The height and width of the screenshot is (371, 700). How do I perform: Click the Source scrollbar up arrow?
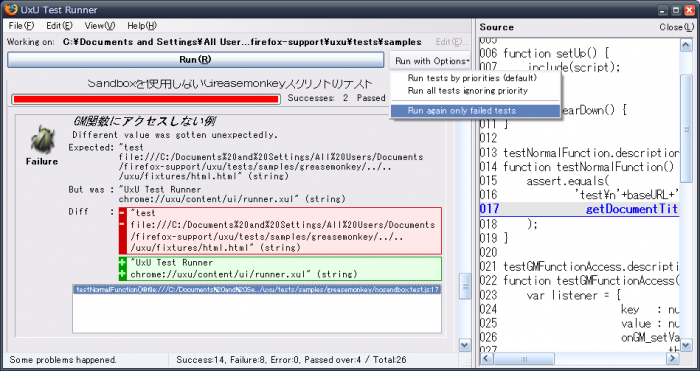point(686,45)
